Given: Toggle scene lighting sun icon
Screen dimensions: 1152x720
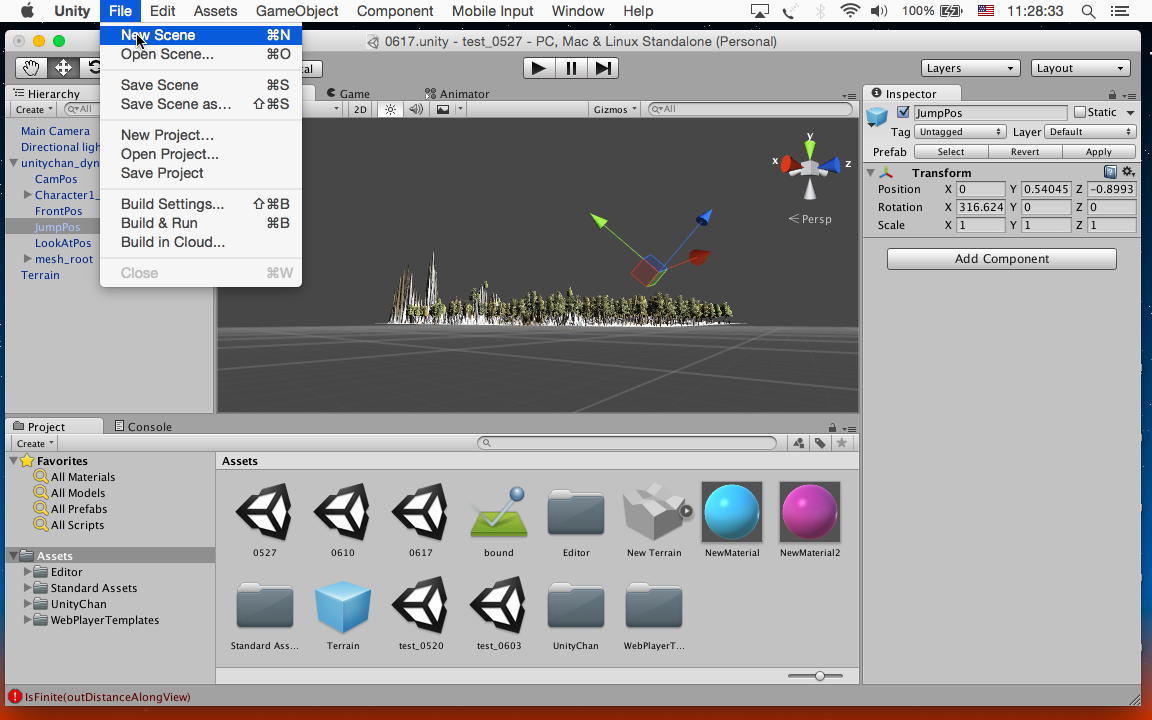Looking at the screenshot, I should click(x=391, y=109).
